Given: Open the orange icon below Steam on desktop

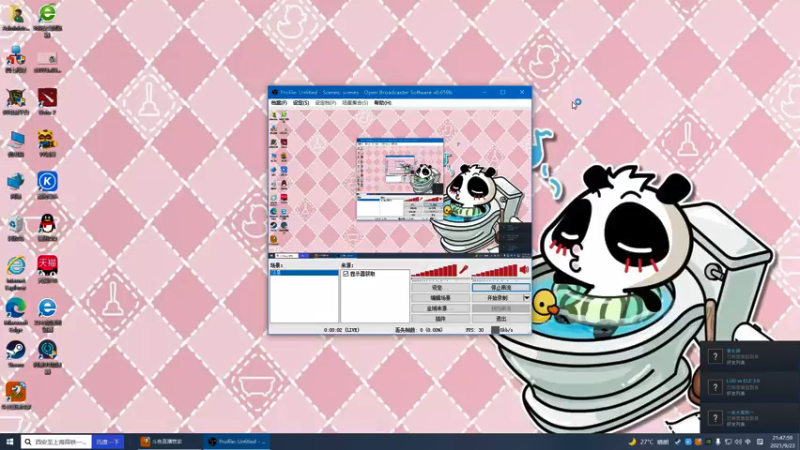Looking at the screenshot, I should 16,395.
